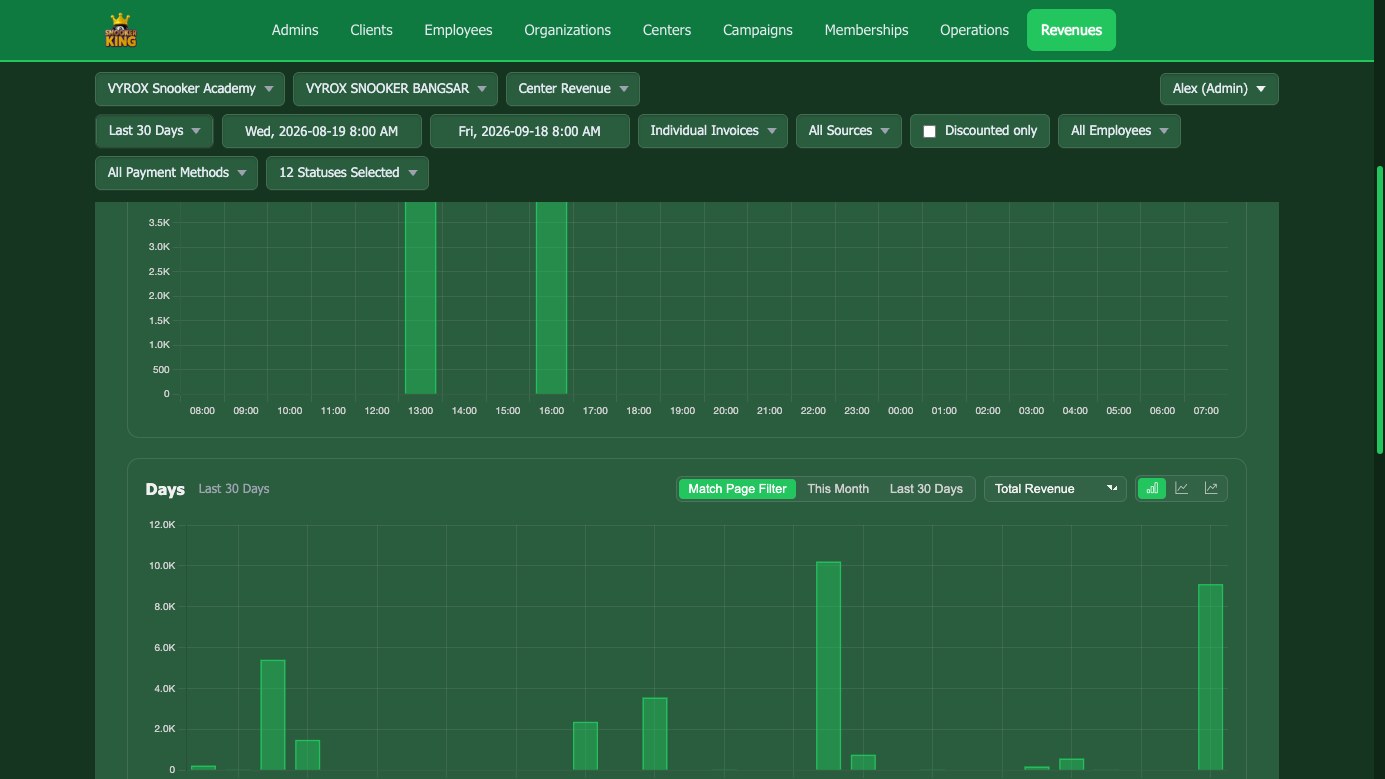Select Last 30 Days in Days chart
Screen dimensions: 1385x779
926,489
